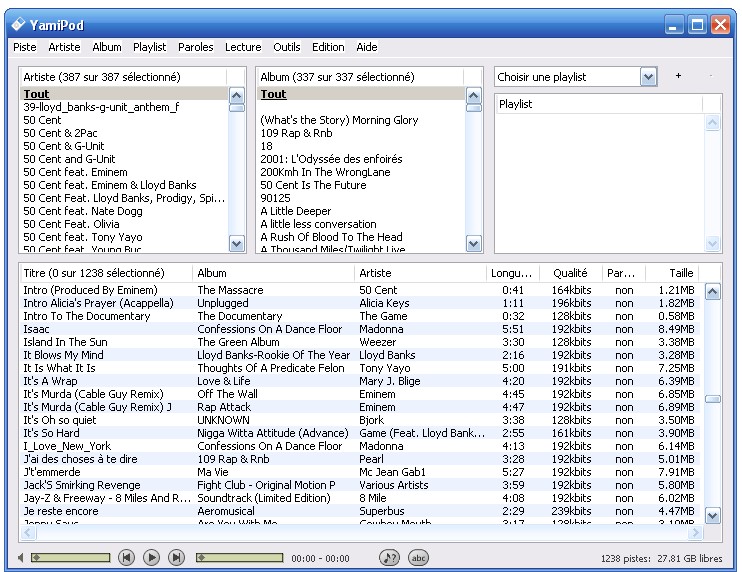Select Tout in the Artiste list
The width and height of the screenshot is (742, 572).
[x=124, y=94]
